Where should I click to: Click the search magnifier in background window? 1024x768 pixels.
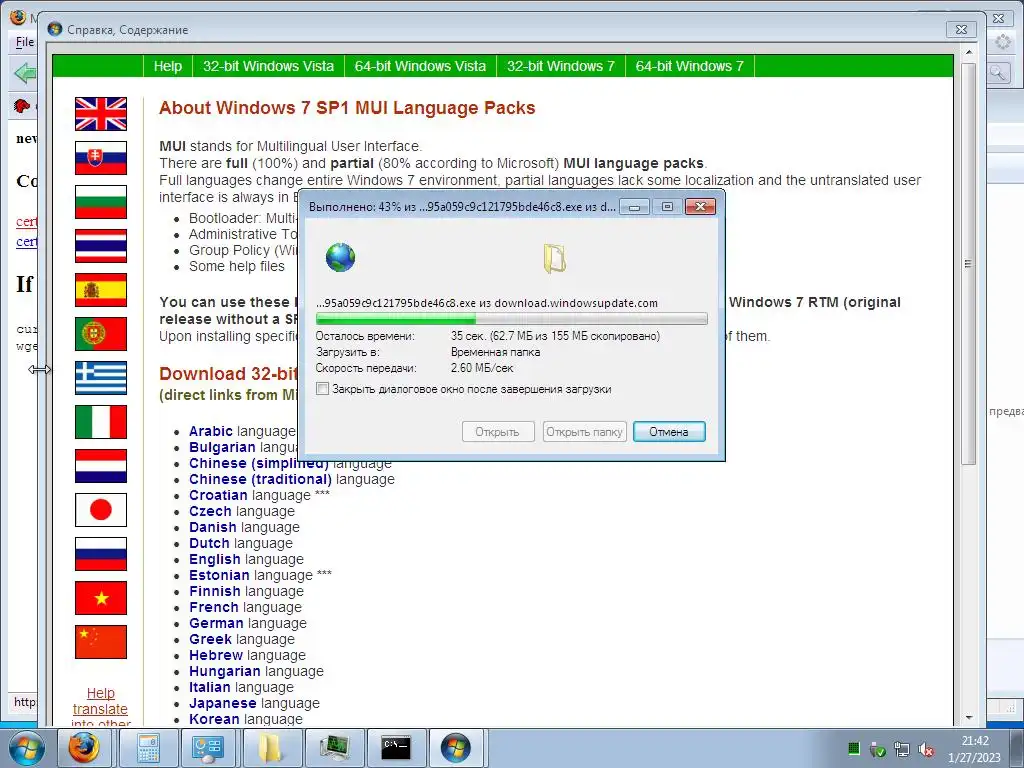pos(997,72)
